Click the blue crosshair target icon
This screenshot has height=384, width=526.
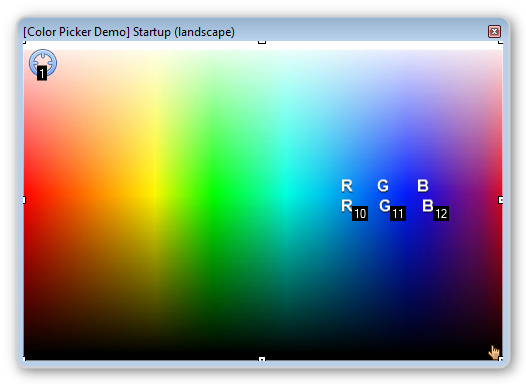[x=43, y=63]
